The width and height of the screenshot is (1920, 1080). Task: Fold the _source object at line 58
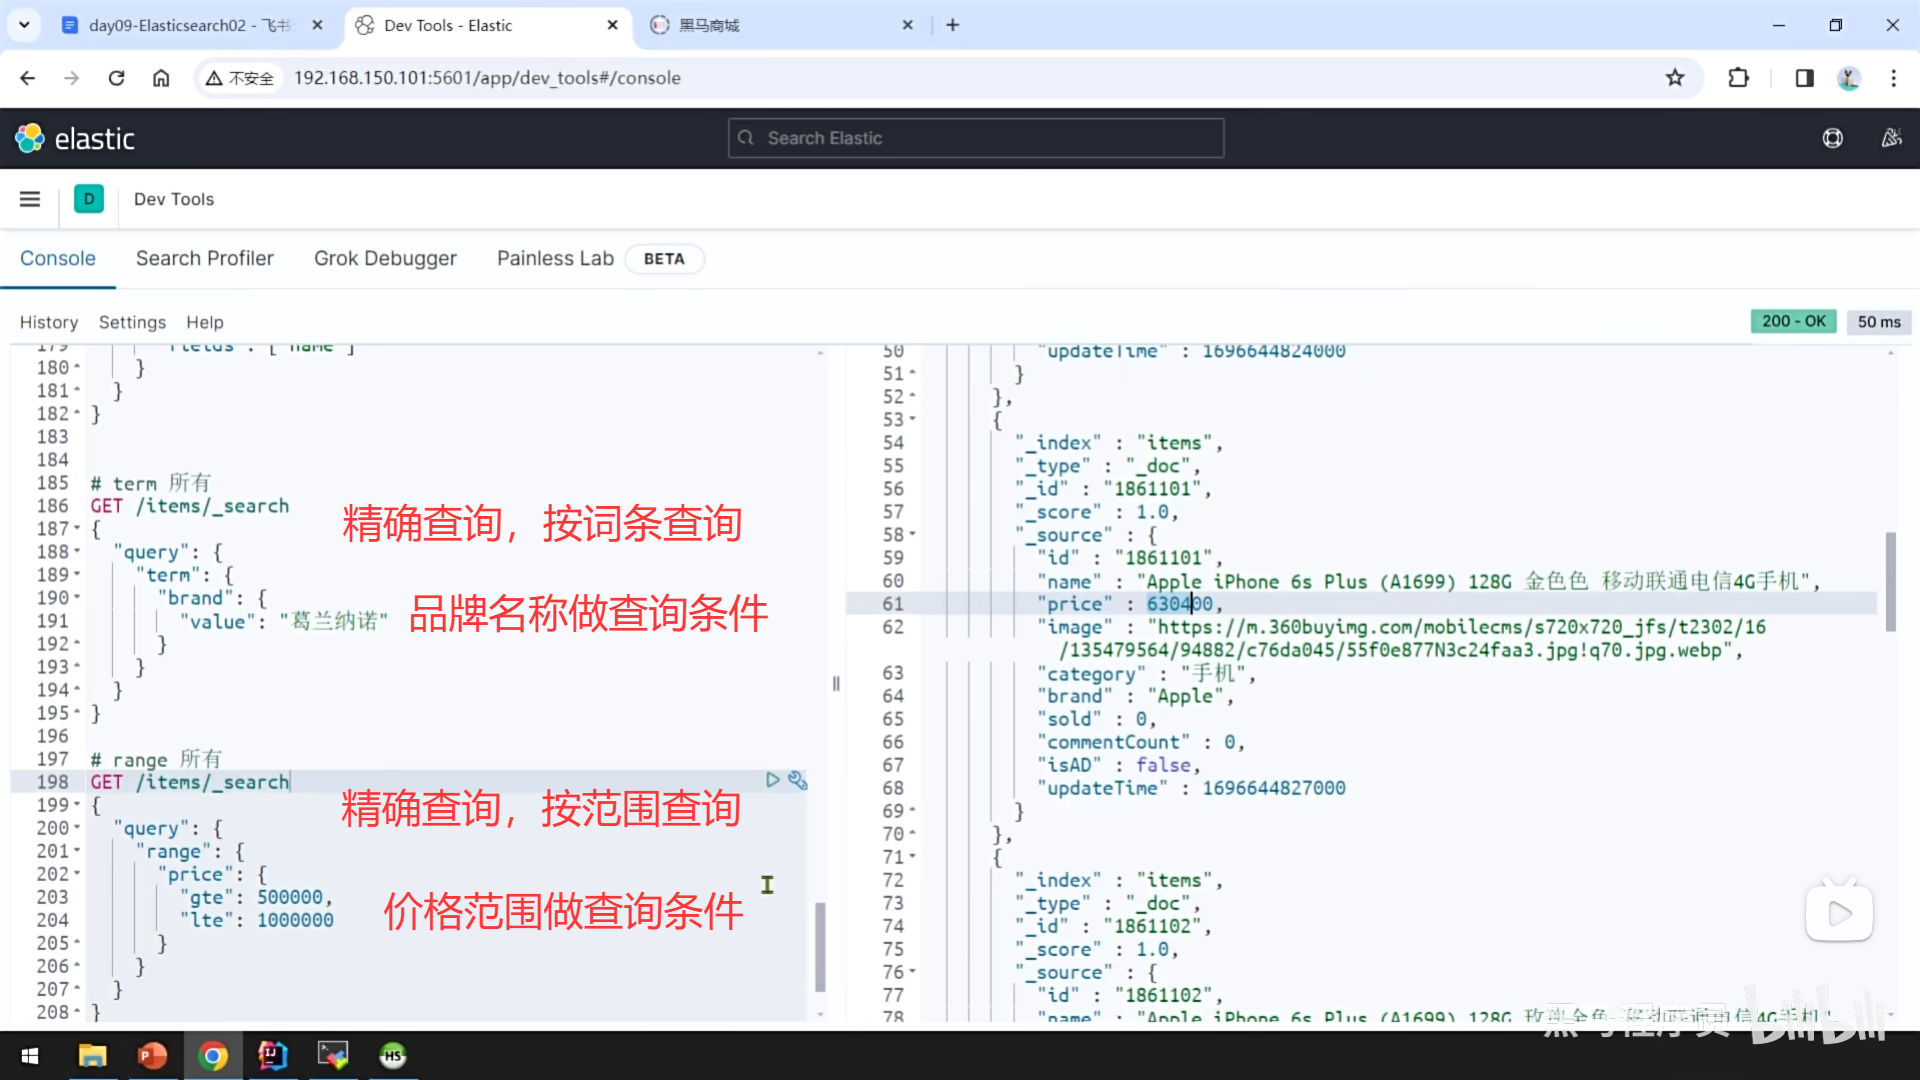point(913,535)
